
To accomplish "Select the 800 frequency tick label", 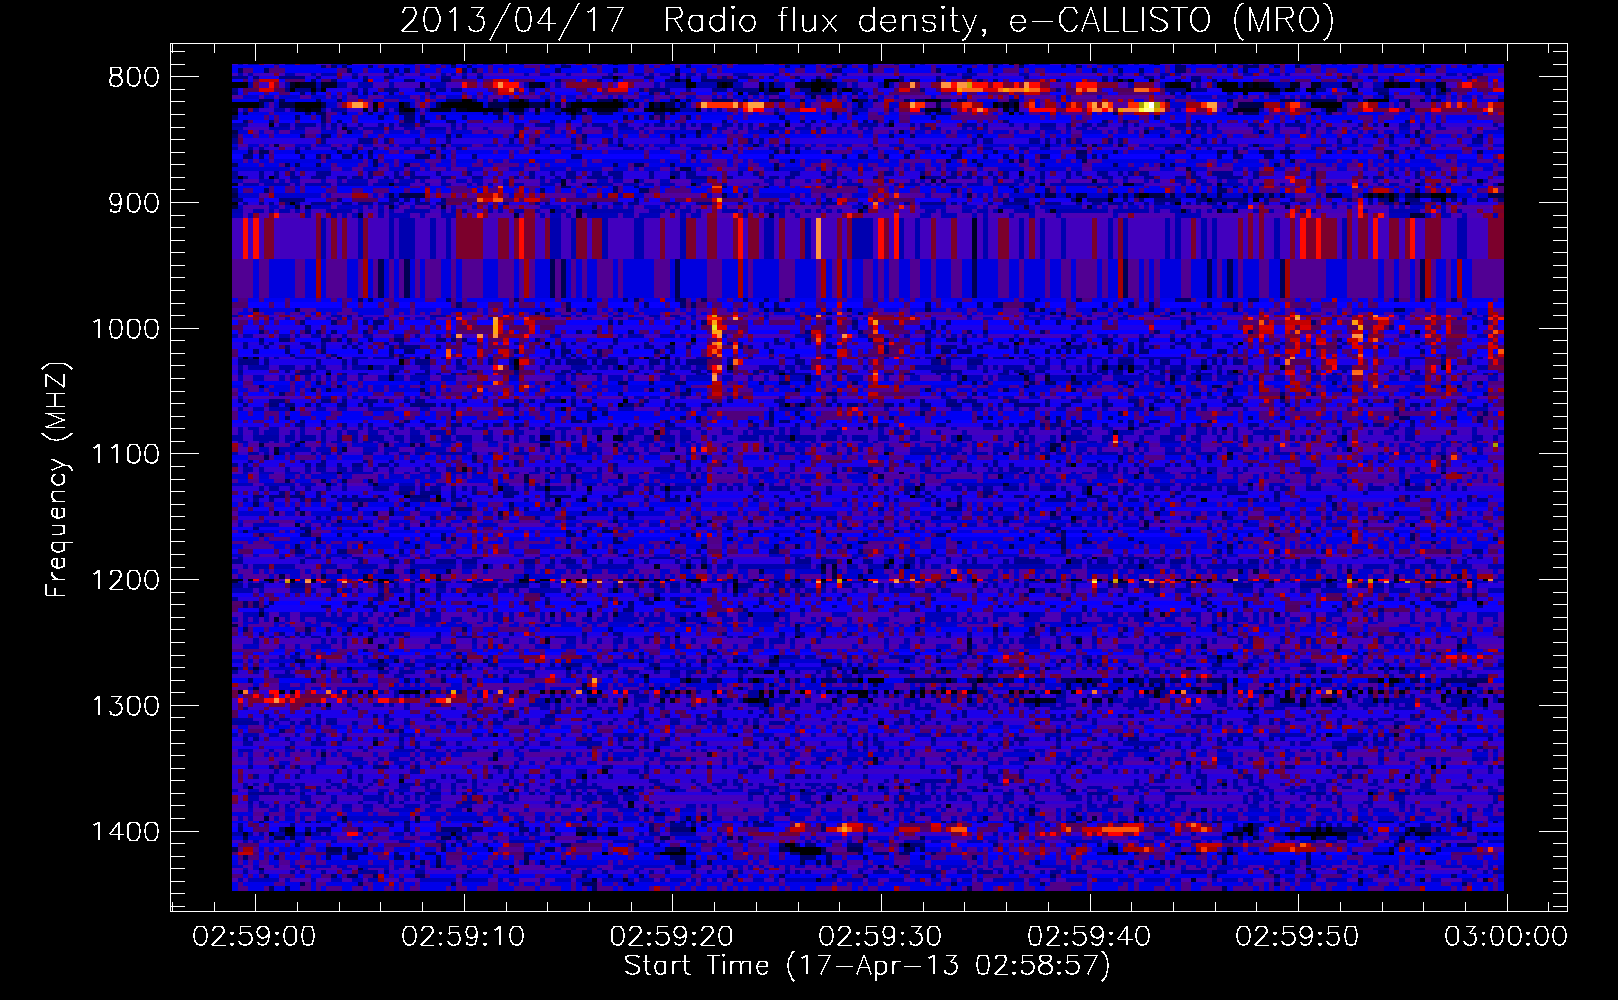I will pos(134,78).
